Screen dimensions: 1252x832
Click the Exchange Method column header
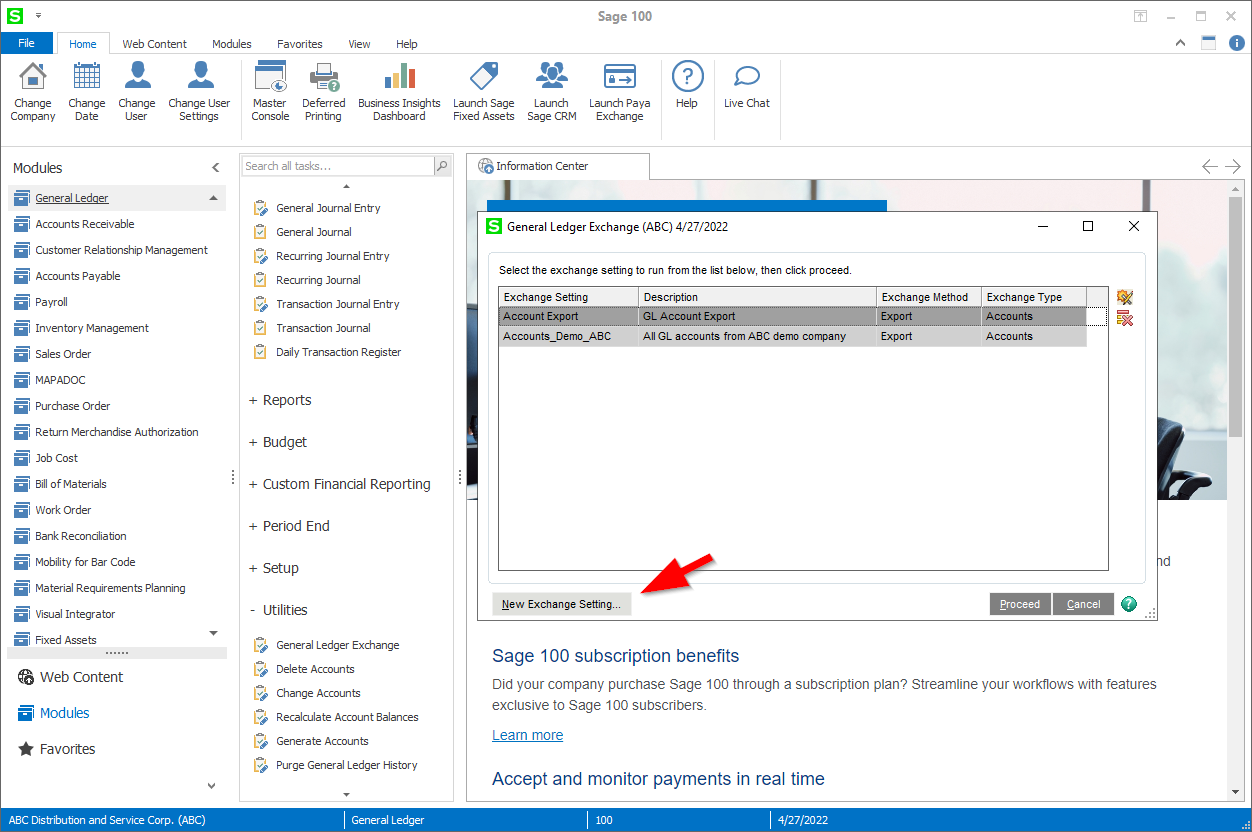(x=928, y=297)
